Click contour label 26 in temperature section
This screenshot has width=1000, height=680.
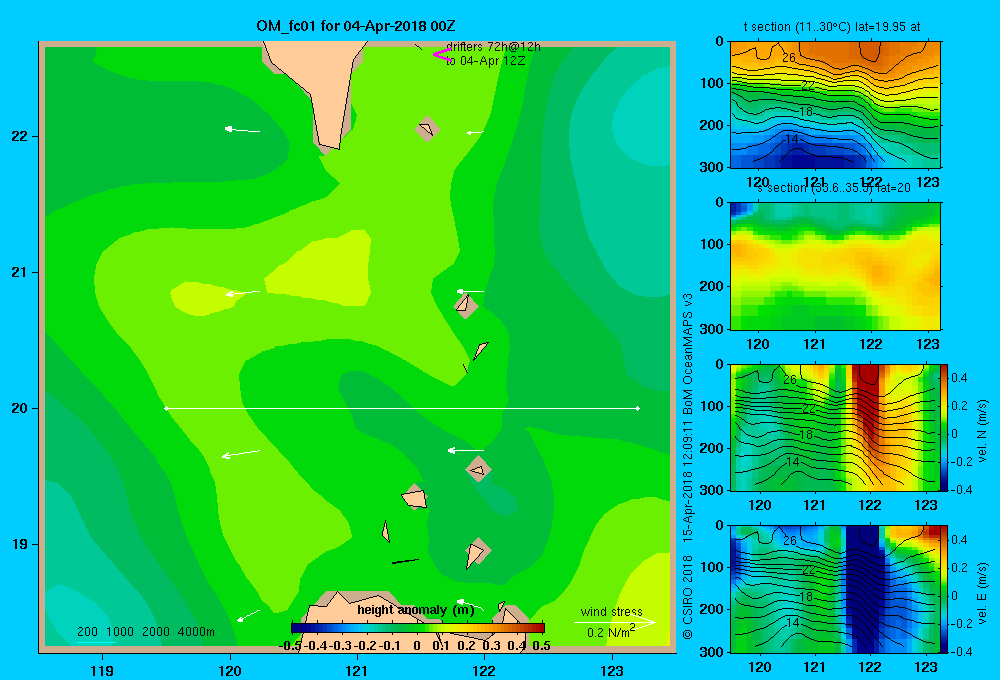[789, 57]
